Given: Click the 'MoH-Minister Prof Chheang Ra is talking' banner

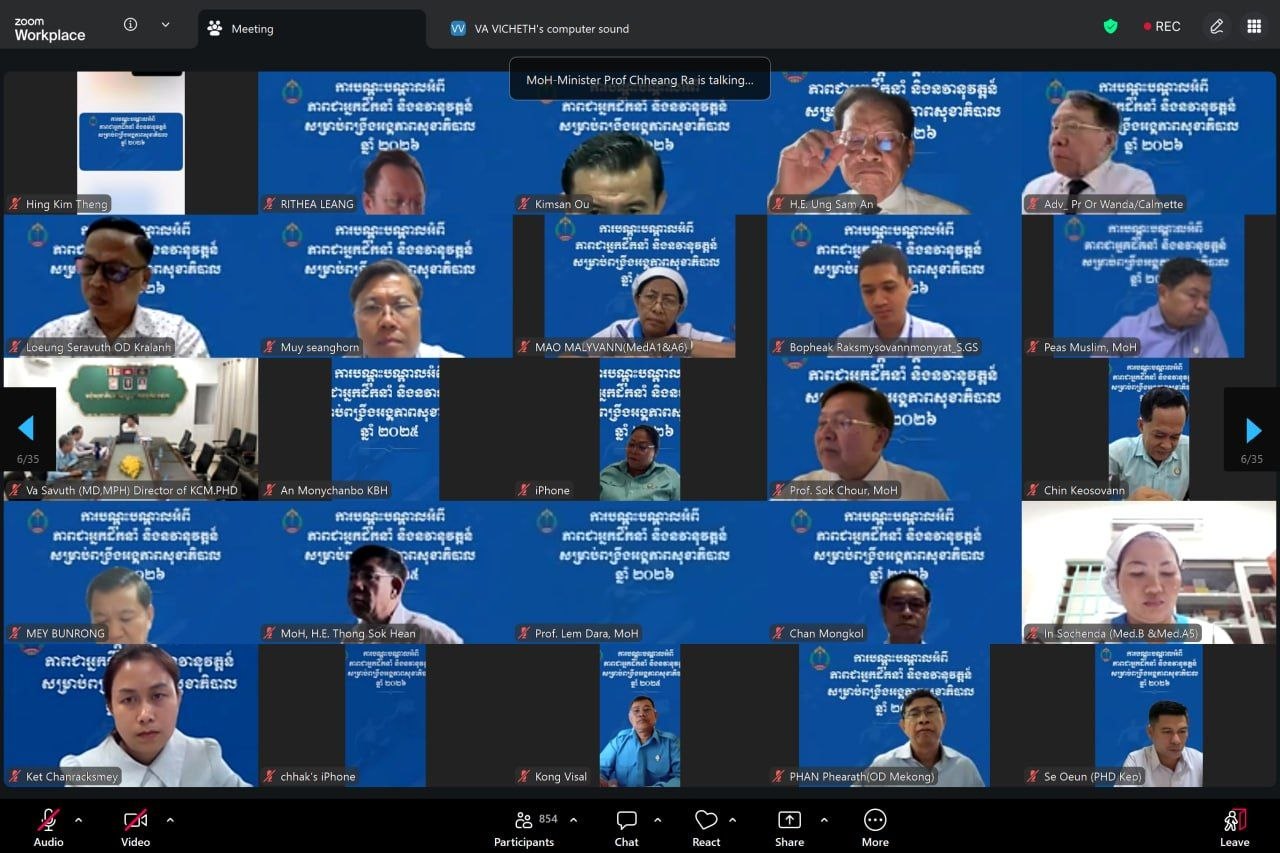Looking at the screenshot, I should pos(640,79).
